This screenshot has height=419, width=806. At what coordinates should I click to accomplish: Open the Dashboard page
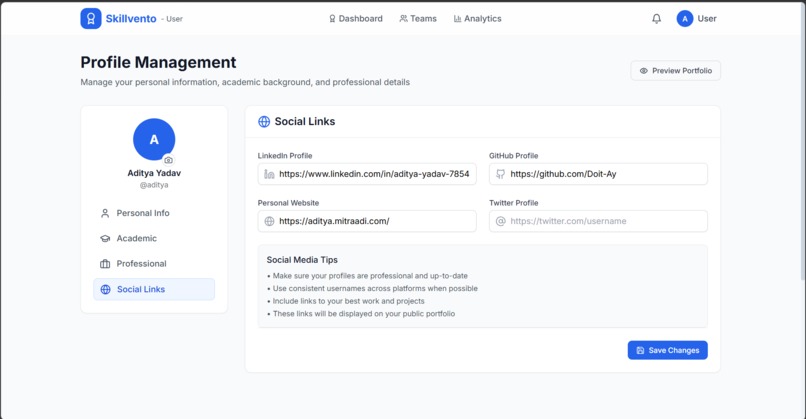[356, 19]
